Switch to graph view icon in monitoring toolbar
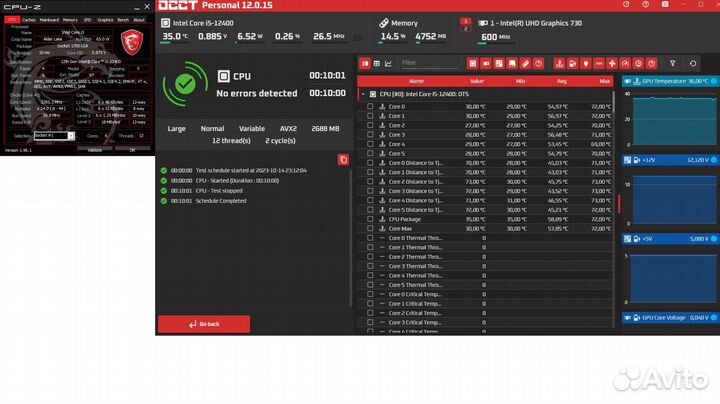Viewport: 720px width, 404px height. tap(388, 63)
